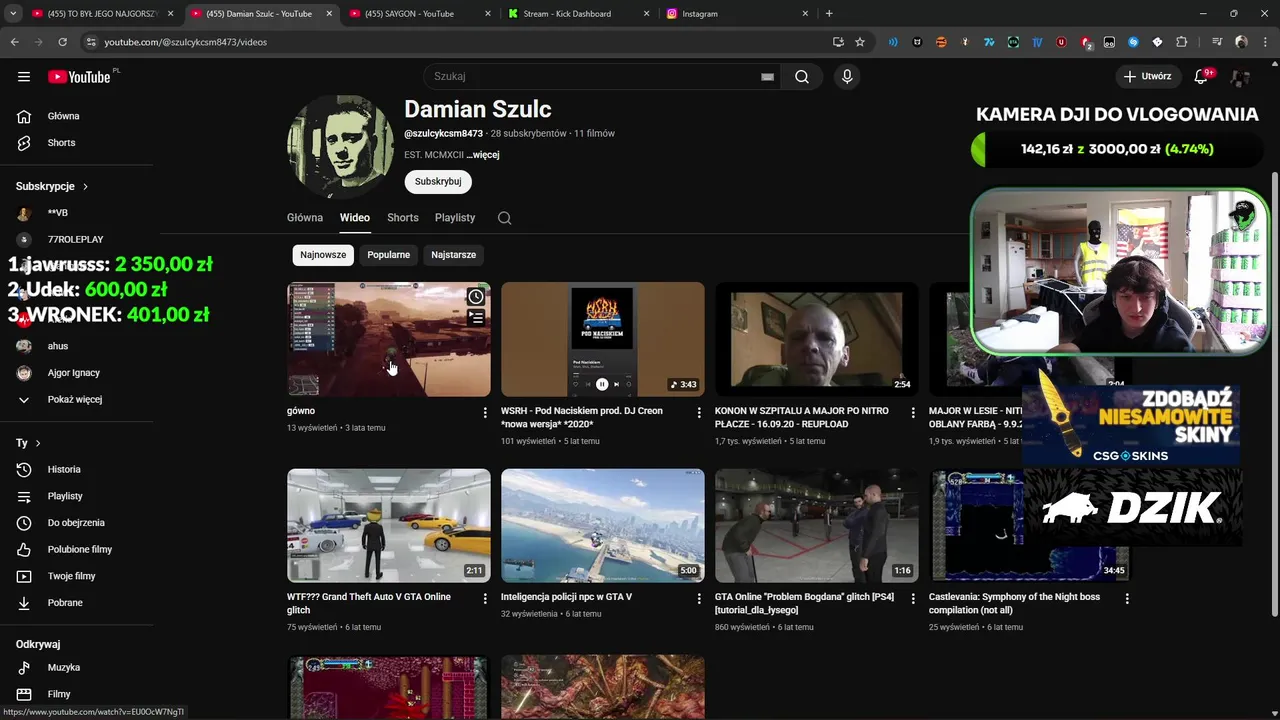Open the on-screen keyboard icon in search
Viewport: 1280px width, 720px height.
click(x=767, y=77)
